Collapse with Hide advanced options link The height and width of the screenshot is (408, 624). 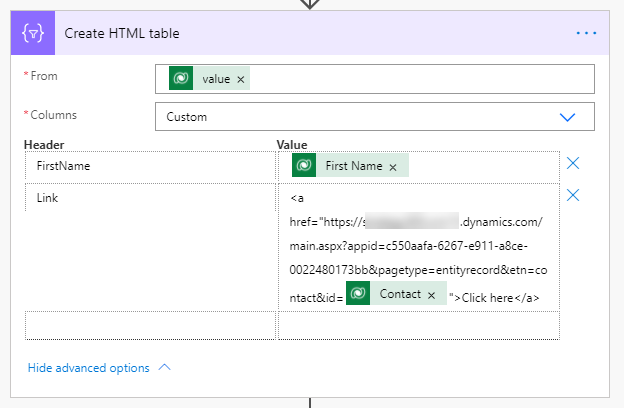coord(88,368)
